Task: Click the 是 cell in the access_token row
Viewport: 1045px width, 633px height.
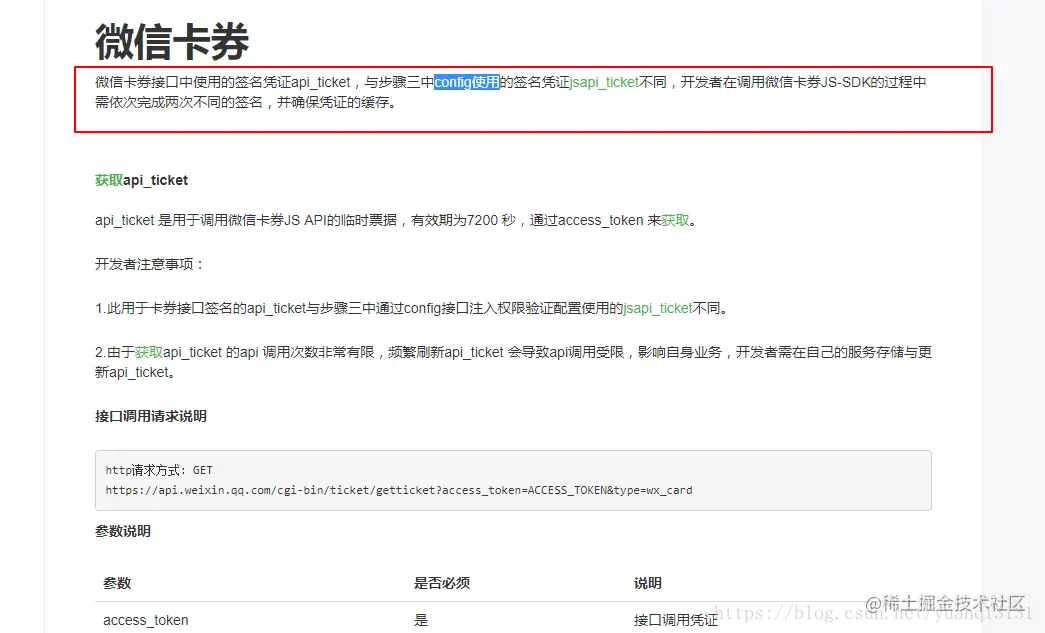Action: pos(421,620)
